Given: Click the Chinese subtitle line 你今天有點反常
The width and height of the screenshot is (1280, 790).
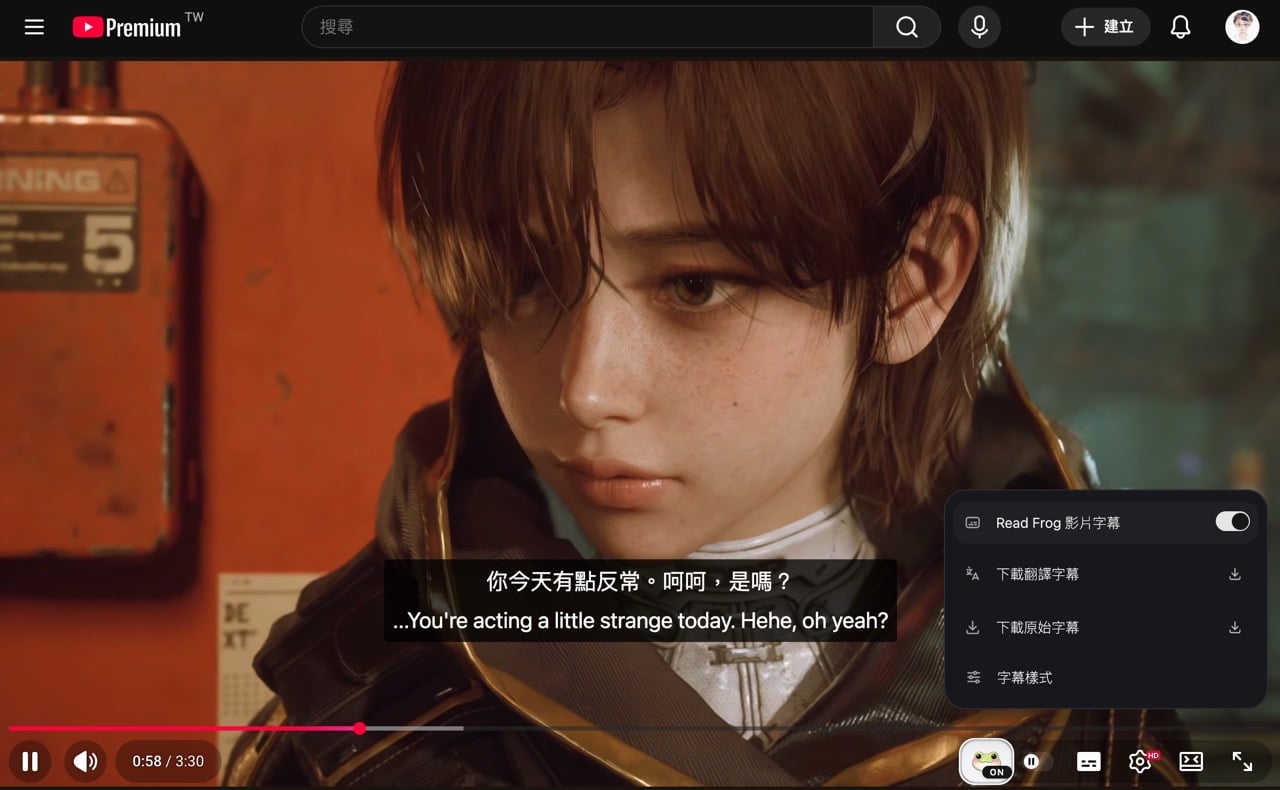Looking at the screenshot, I should (640, 581).
